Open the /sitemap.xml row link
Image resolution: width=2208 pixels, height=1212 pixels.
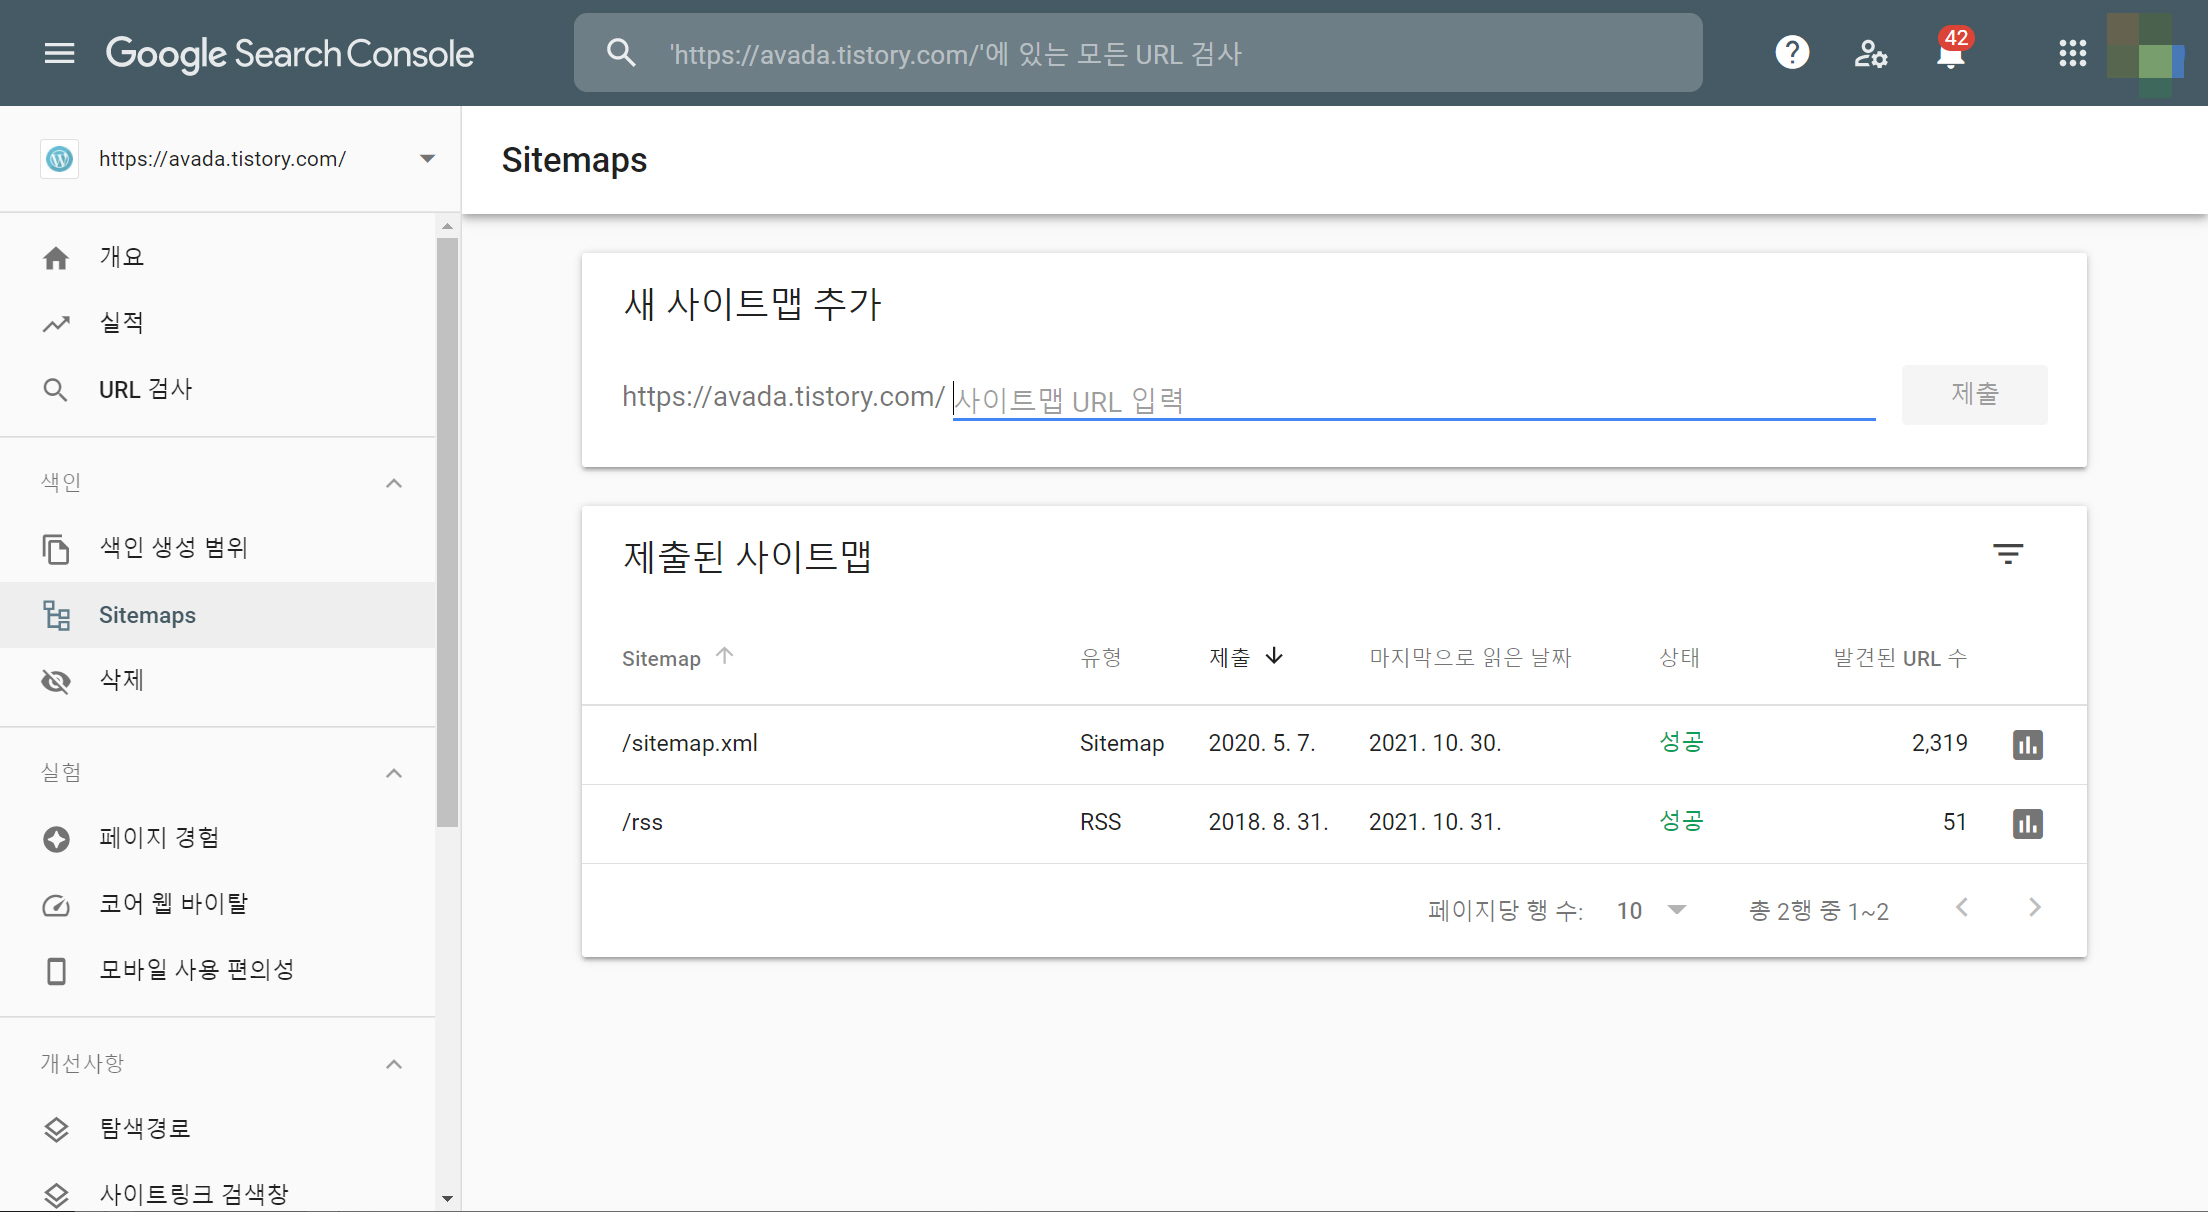[x=690, y=743]
